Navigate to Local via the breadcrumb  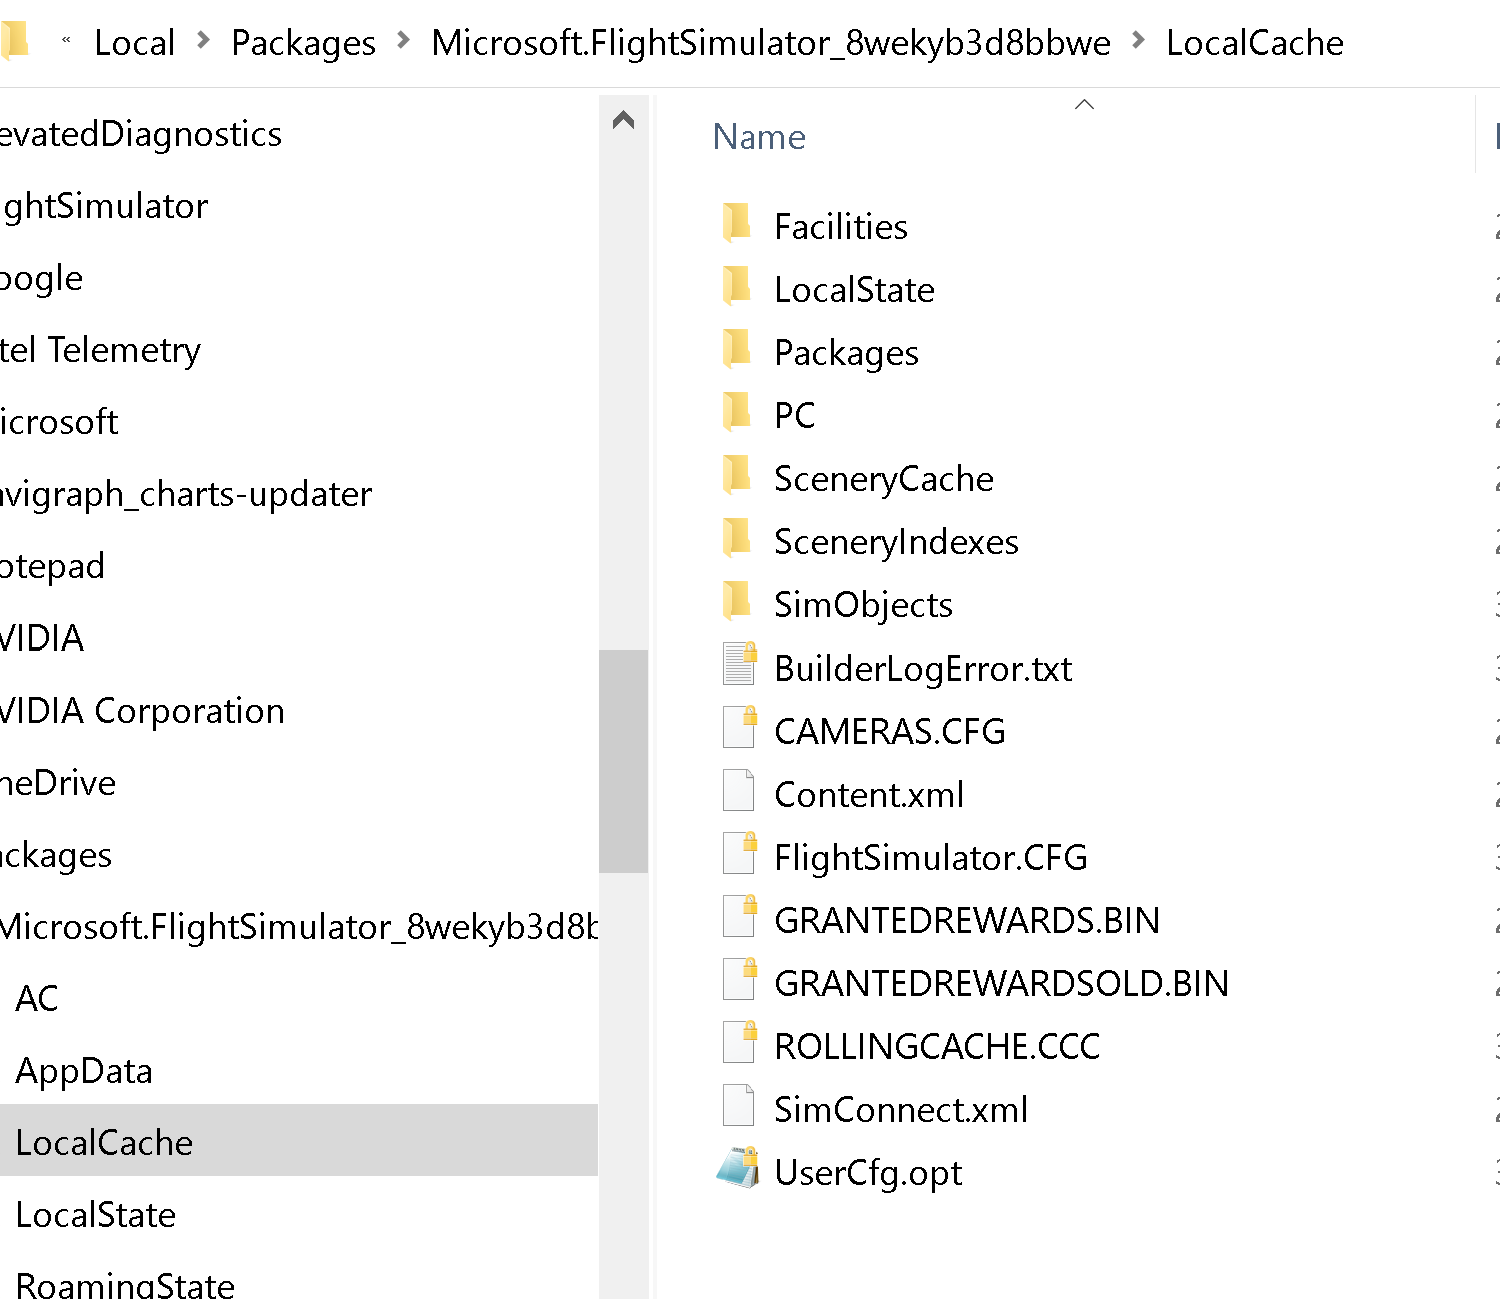point(134,42)
